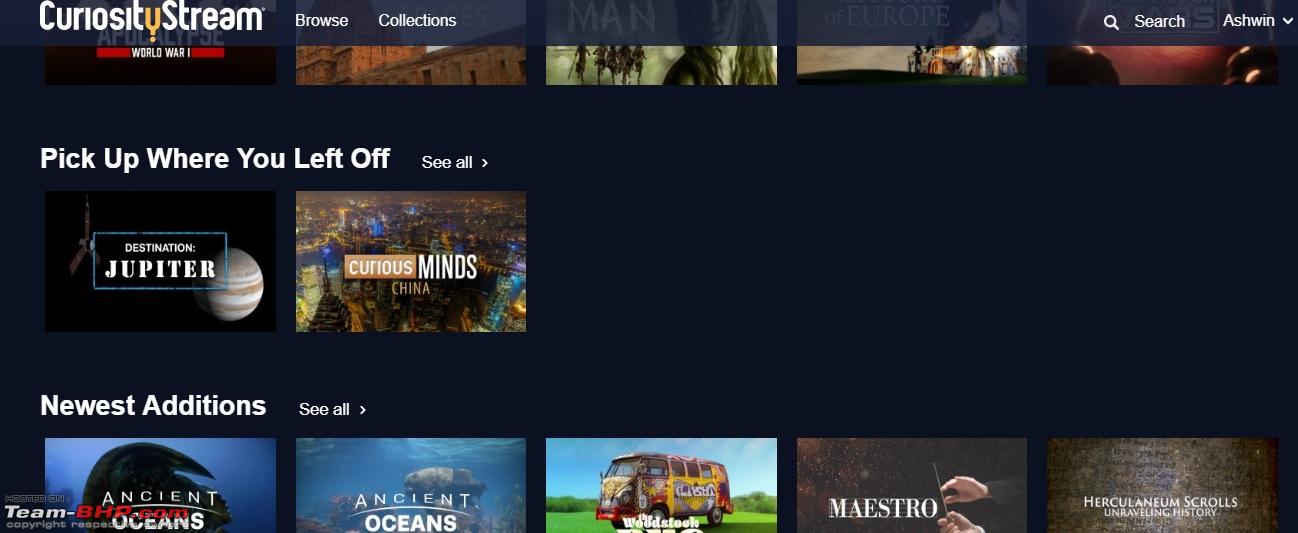Open the Browse menu
This screenshot has height=533, width=1298.
322,20
